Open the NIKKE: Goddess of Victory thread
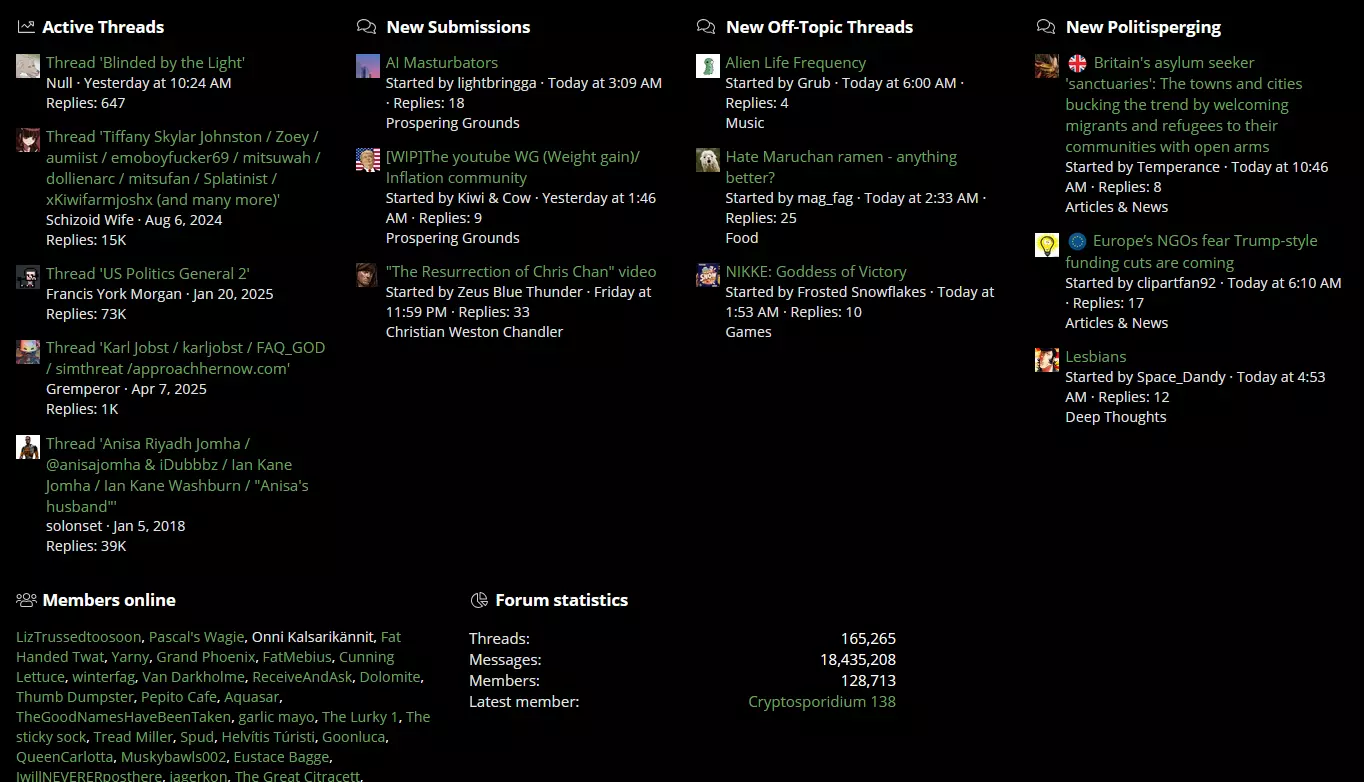 pyautogui.click(x=816, y=272)
